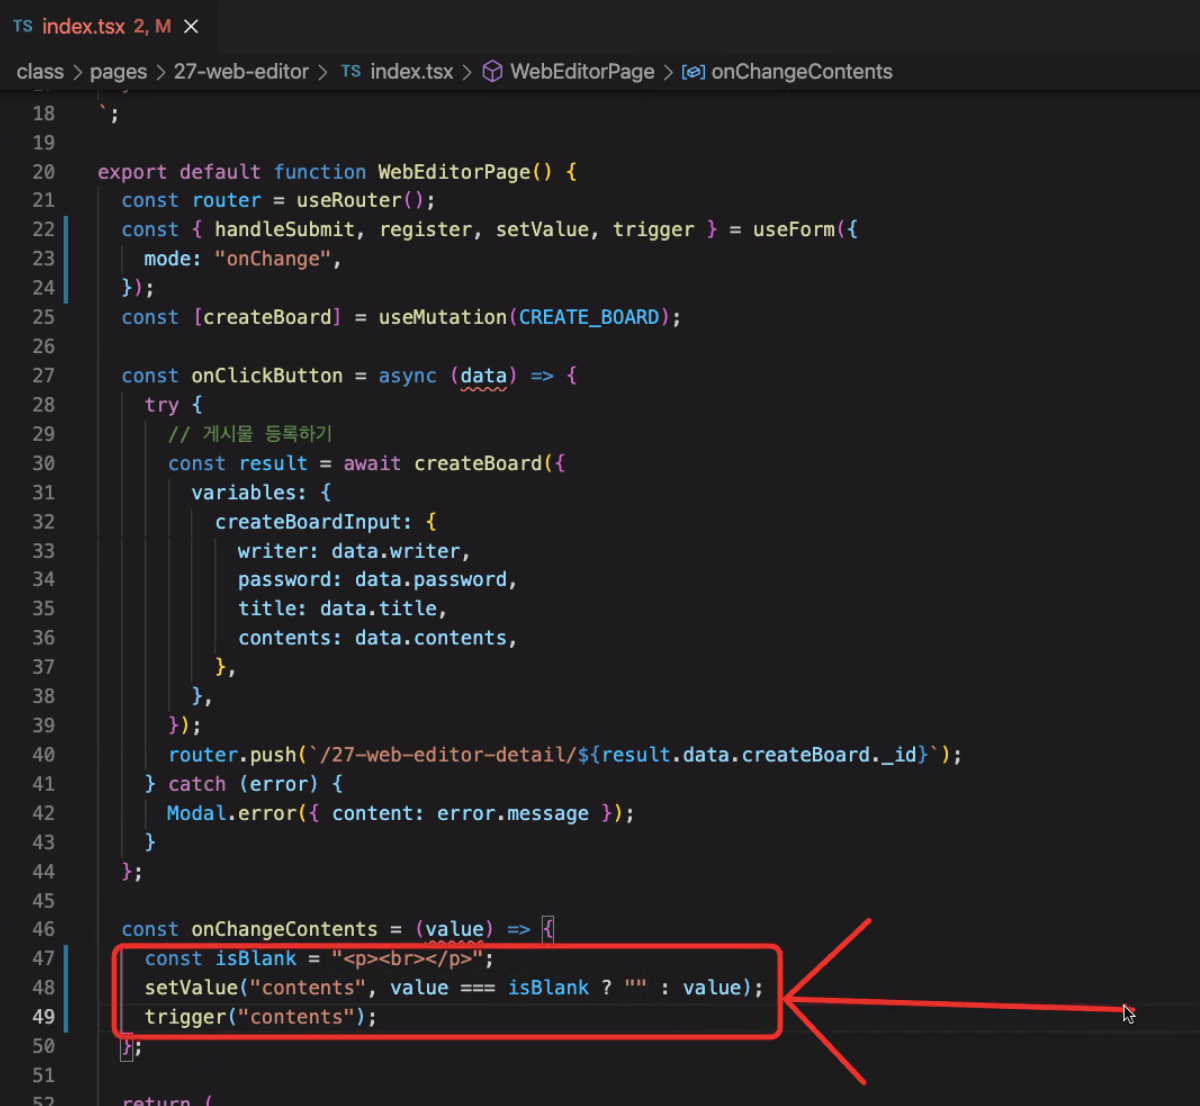Click line number 49 in gutter
The height and width of the screenshot is (1106, 1200).
coord(44,1017)
